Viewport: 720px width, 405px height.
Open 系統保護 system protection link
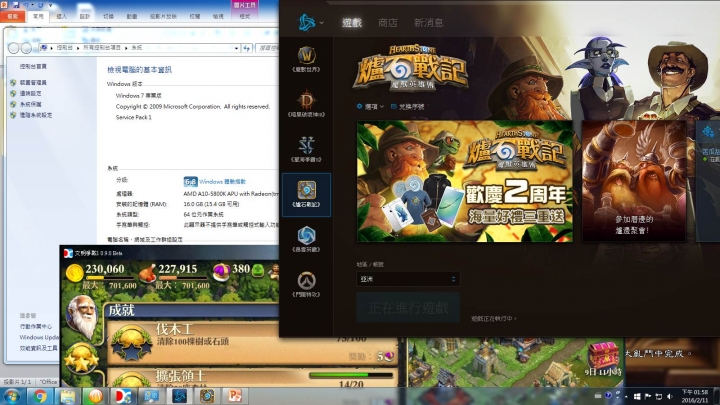click(x=30, y=104)
